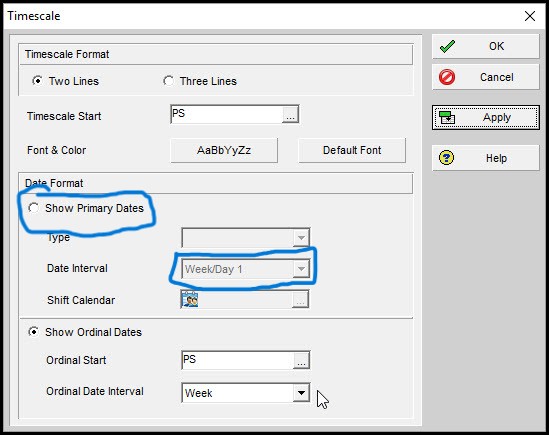Screen dimensions: 549x435
Task: Expand the Date Interval Week/Day 1 dropdown
Action: coord(301,269)
